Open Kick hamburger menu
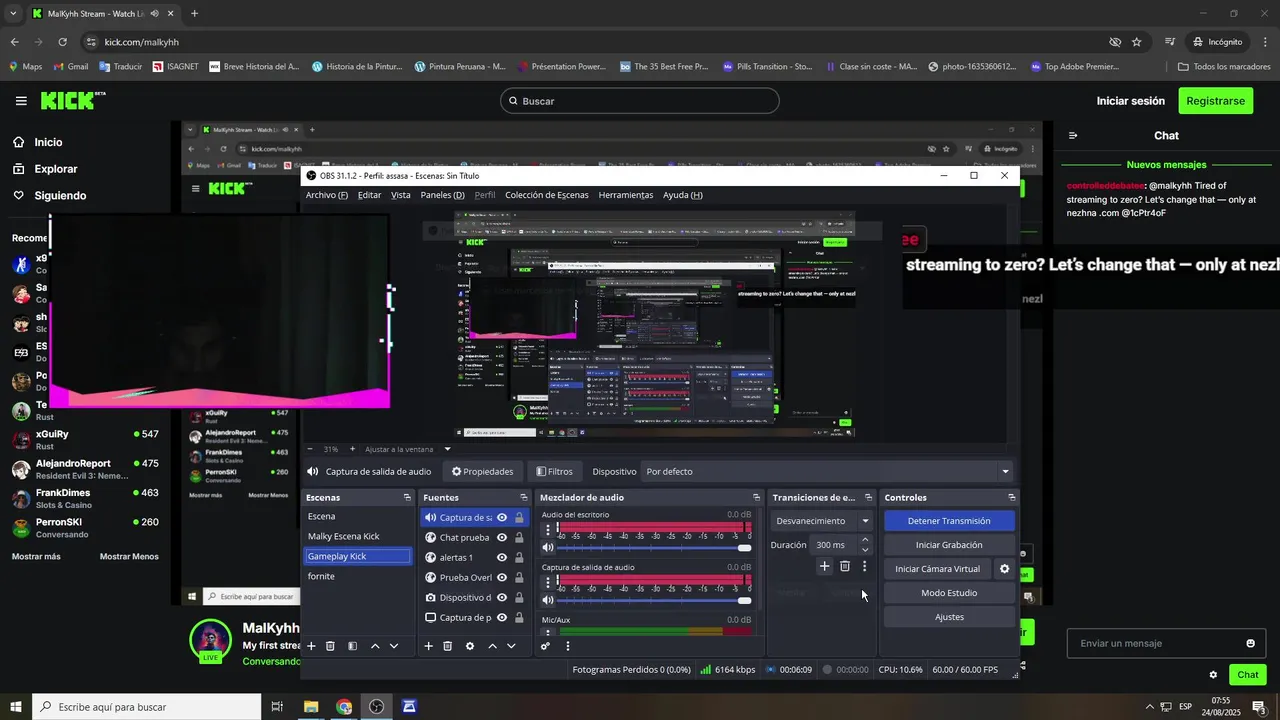Image resolution: width=1280 pixels, height=720 pixels. pos(21,101)
